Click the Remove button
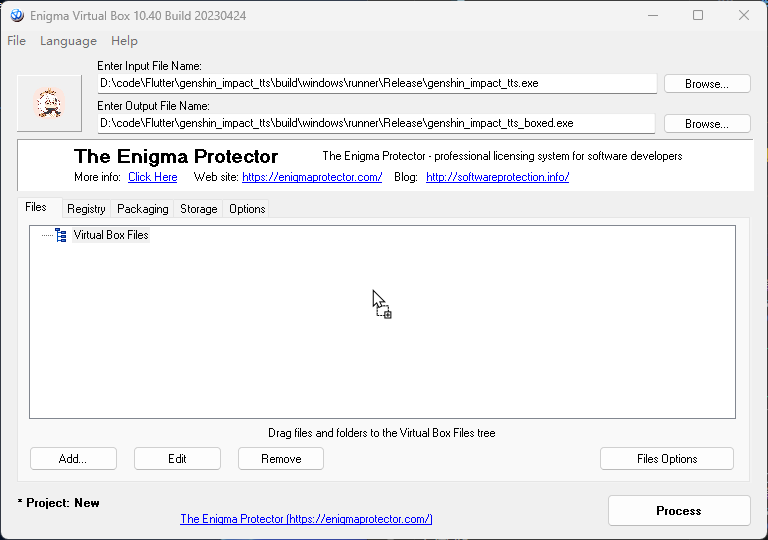768x540 pixels. point(281,459)
